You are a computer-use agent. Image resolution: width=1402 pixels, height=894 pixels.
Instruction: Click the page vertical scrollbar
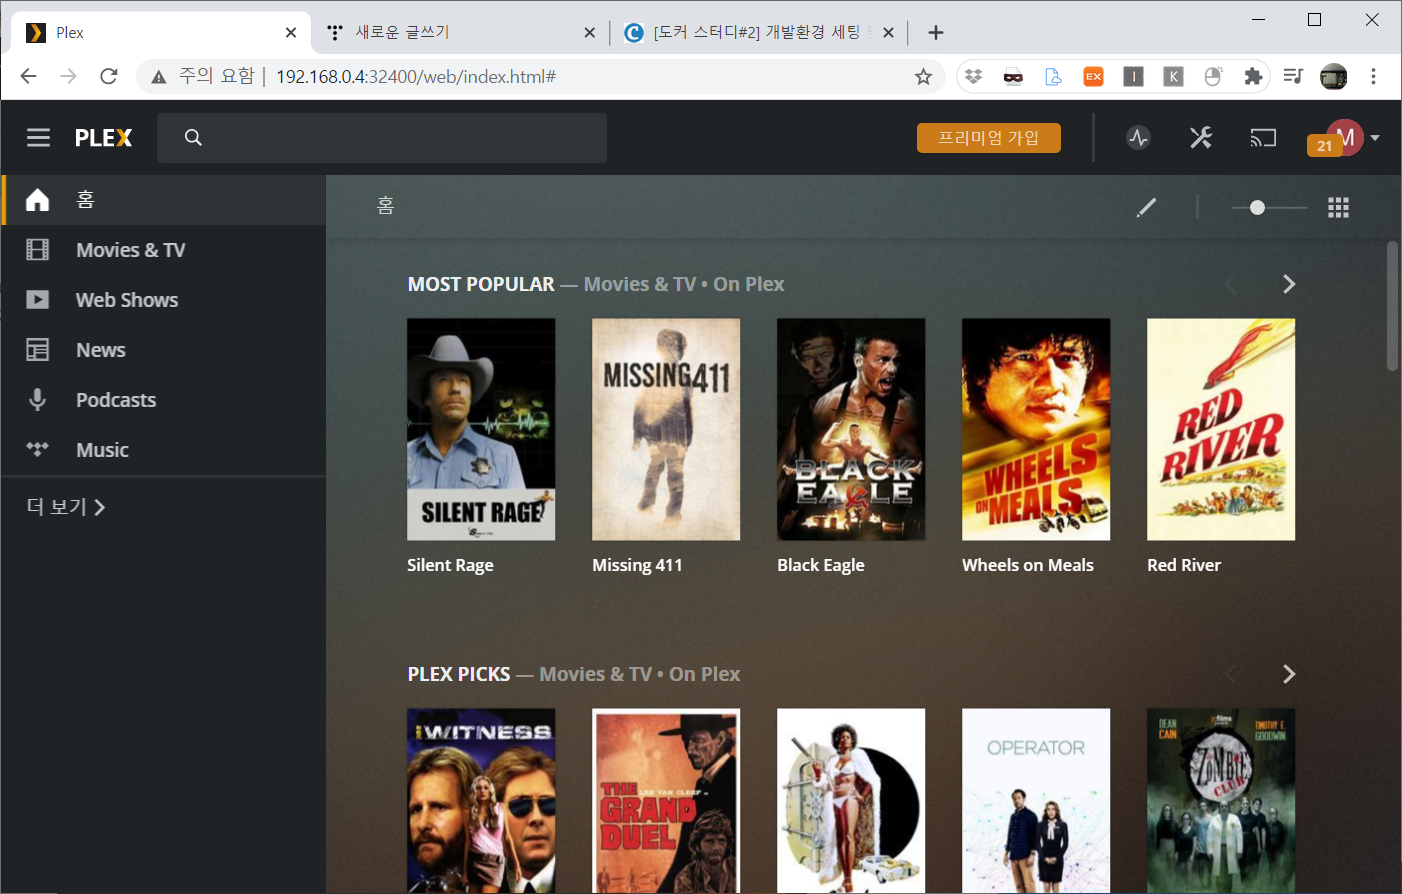coord(1392,306)
